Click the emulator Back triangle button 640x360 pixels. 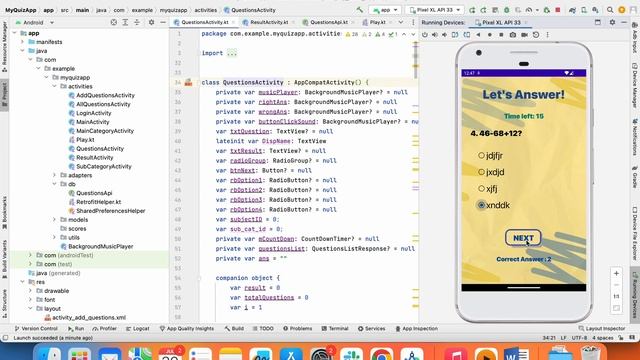478,35
